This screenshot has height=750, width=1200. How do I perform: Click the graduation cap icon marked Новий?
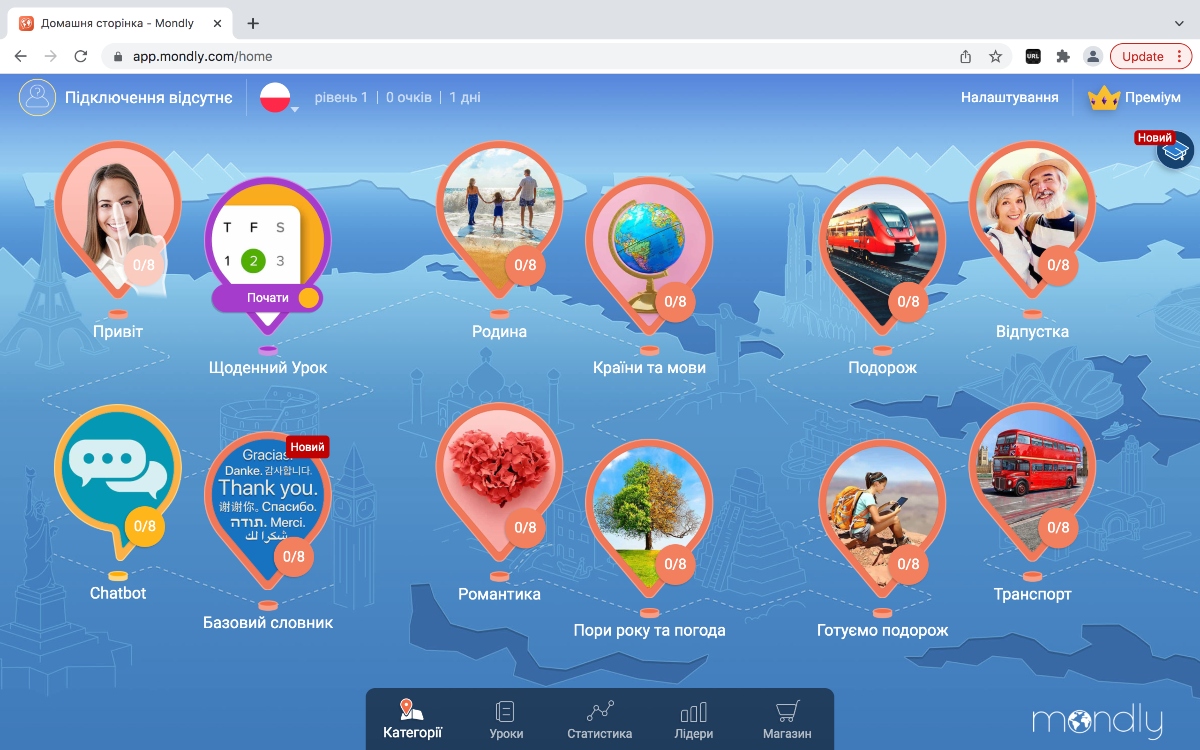(1175, 151)
